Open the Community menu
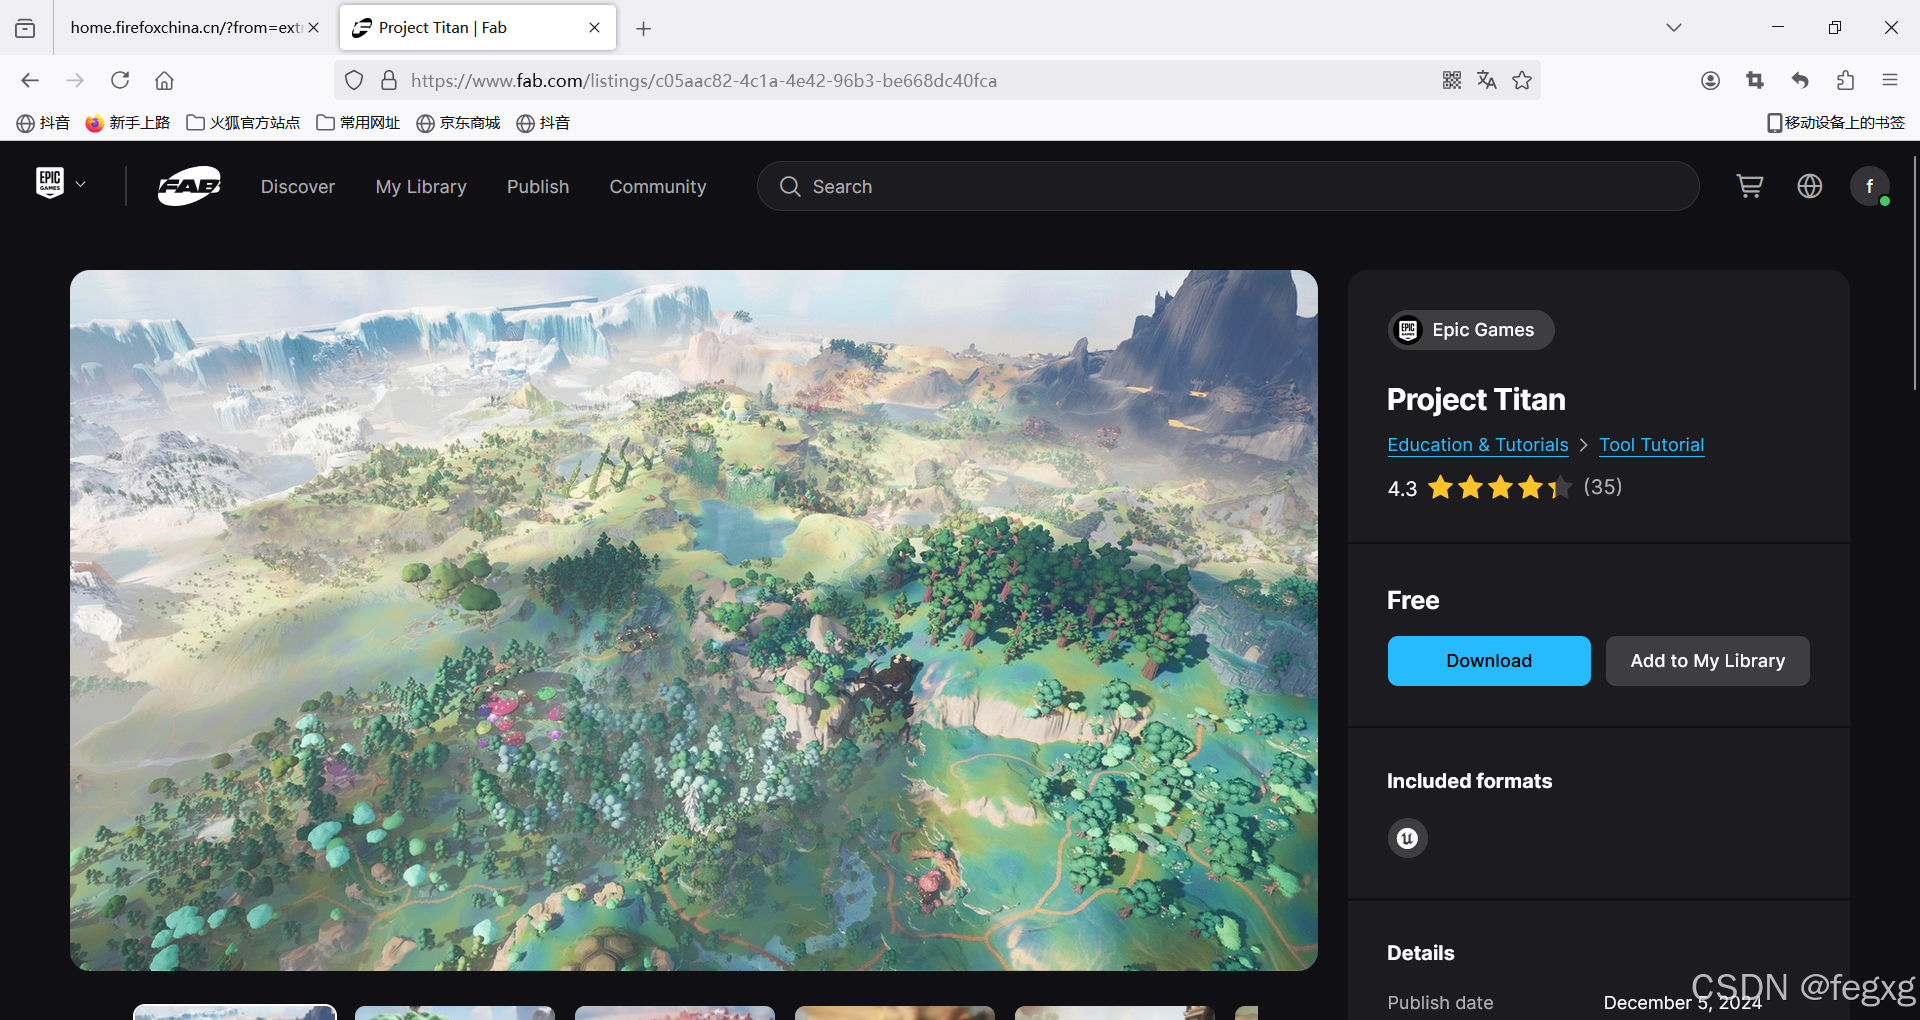 pyautogui.click(x=658, y=187)
